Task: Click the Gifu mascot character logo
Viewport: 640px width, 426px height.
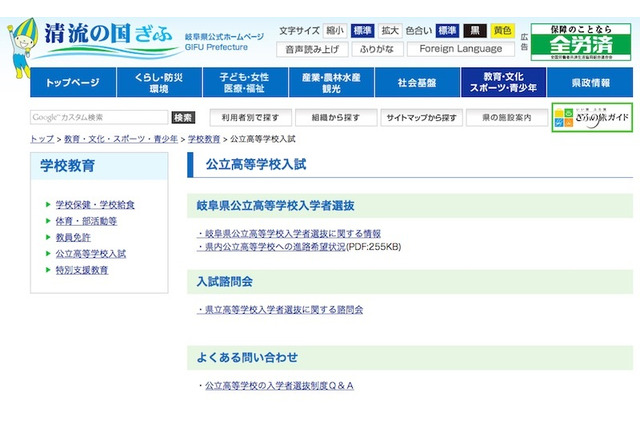Action: click(x=22, y=48)
